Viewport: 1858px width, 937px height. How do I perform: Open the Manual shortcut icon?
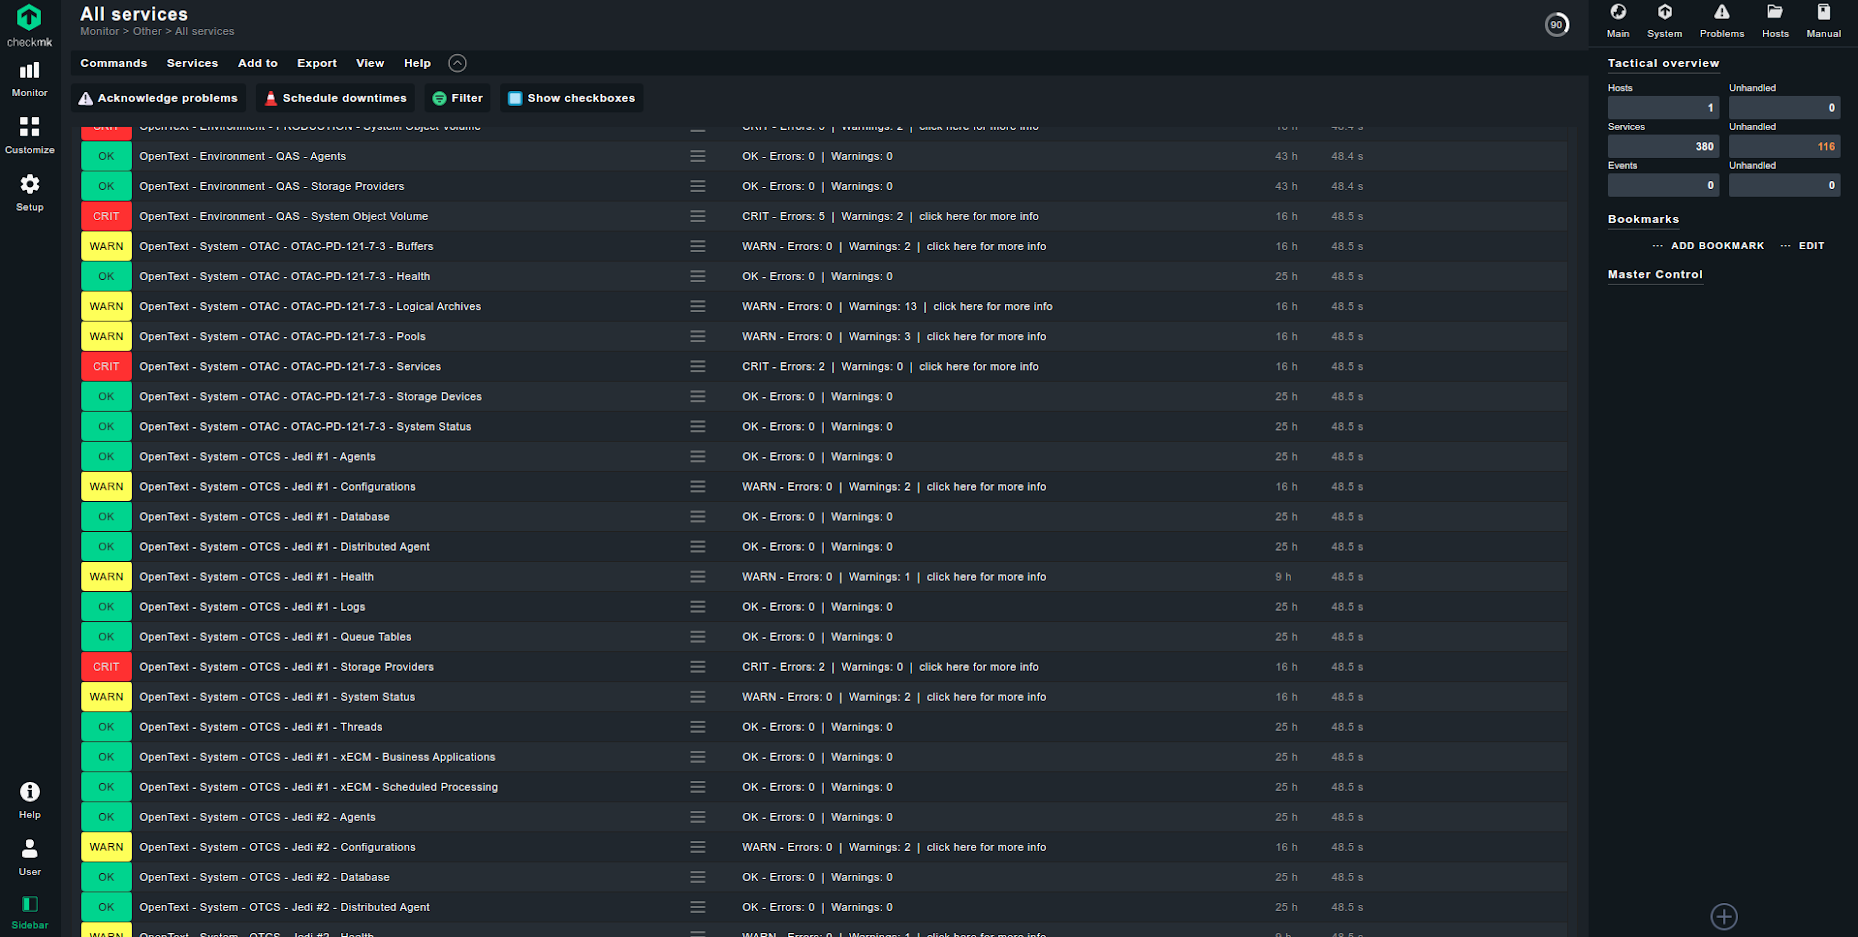tap(1823, 20)
